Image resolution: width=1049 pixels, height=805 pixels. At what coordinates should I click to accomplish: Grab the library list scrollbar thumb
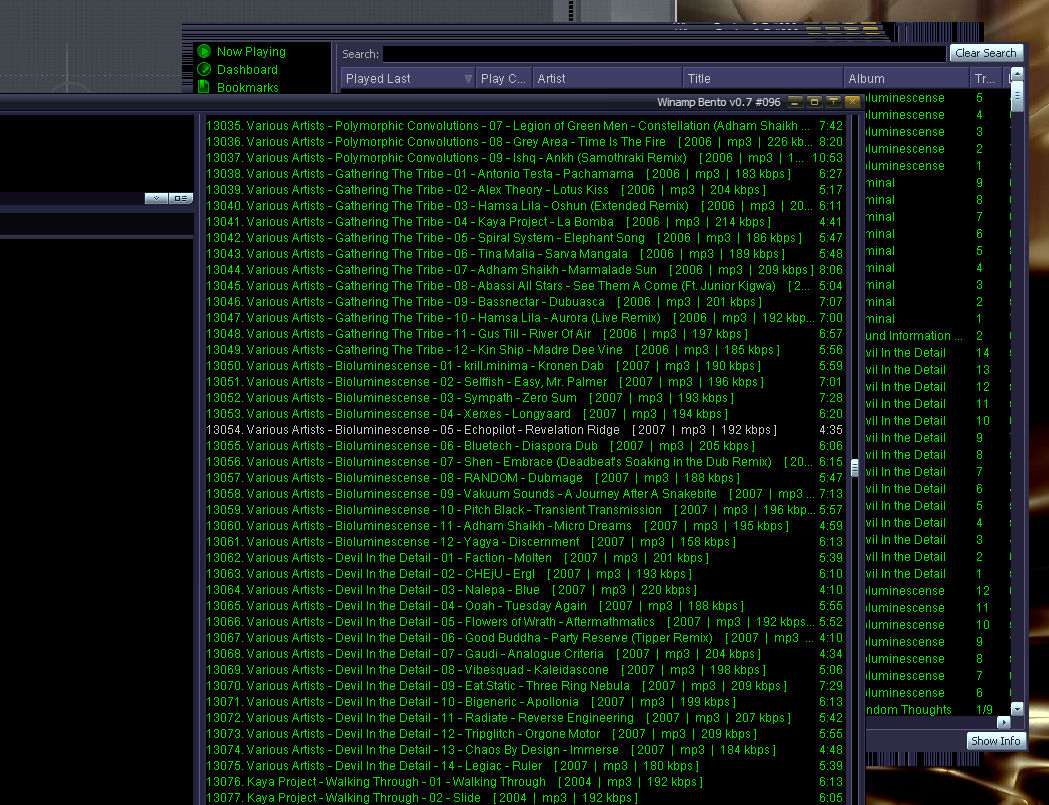click(x=1017, y=96)
